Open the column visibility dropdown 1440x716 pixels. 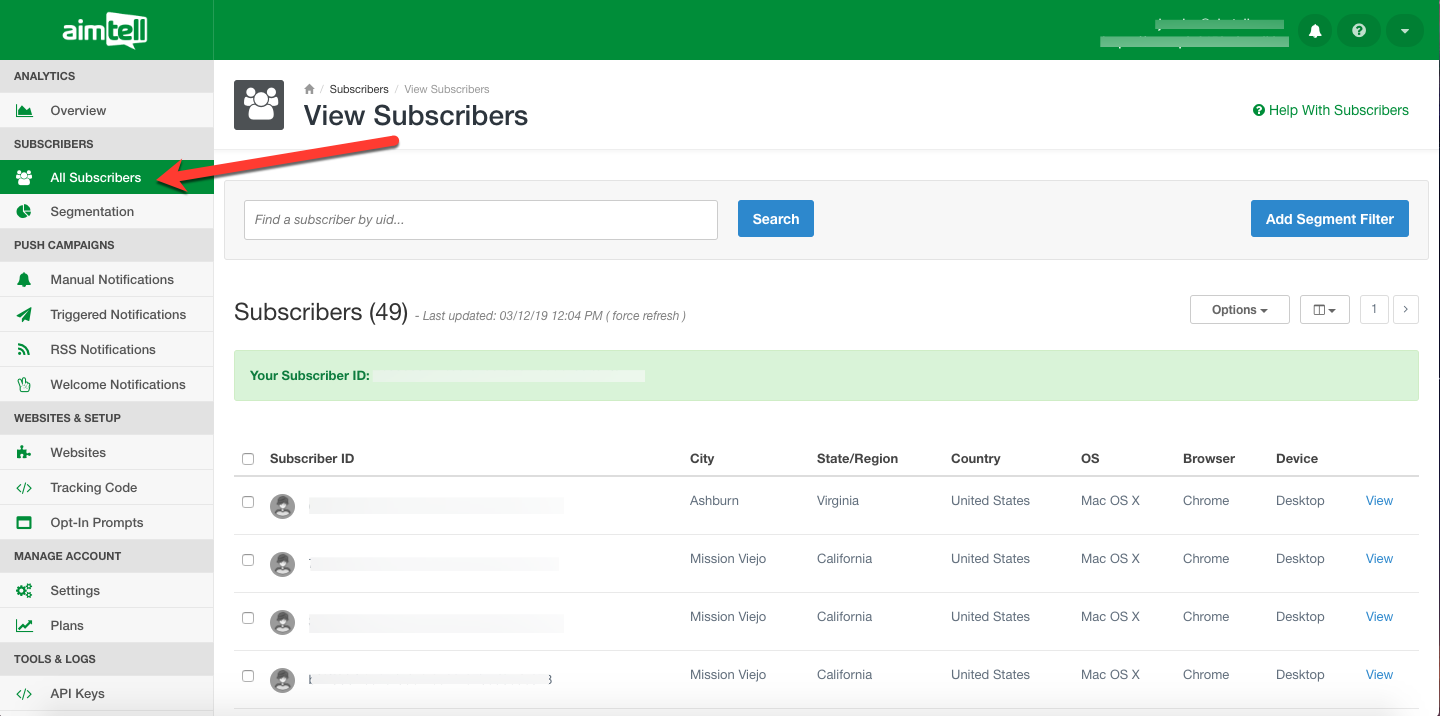tap(1324, 310)
